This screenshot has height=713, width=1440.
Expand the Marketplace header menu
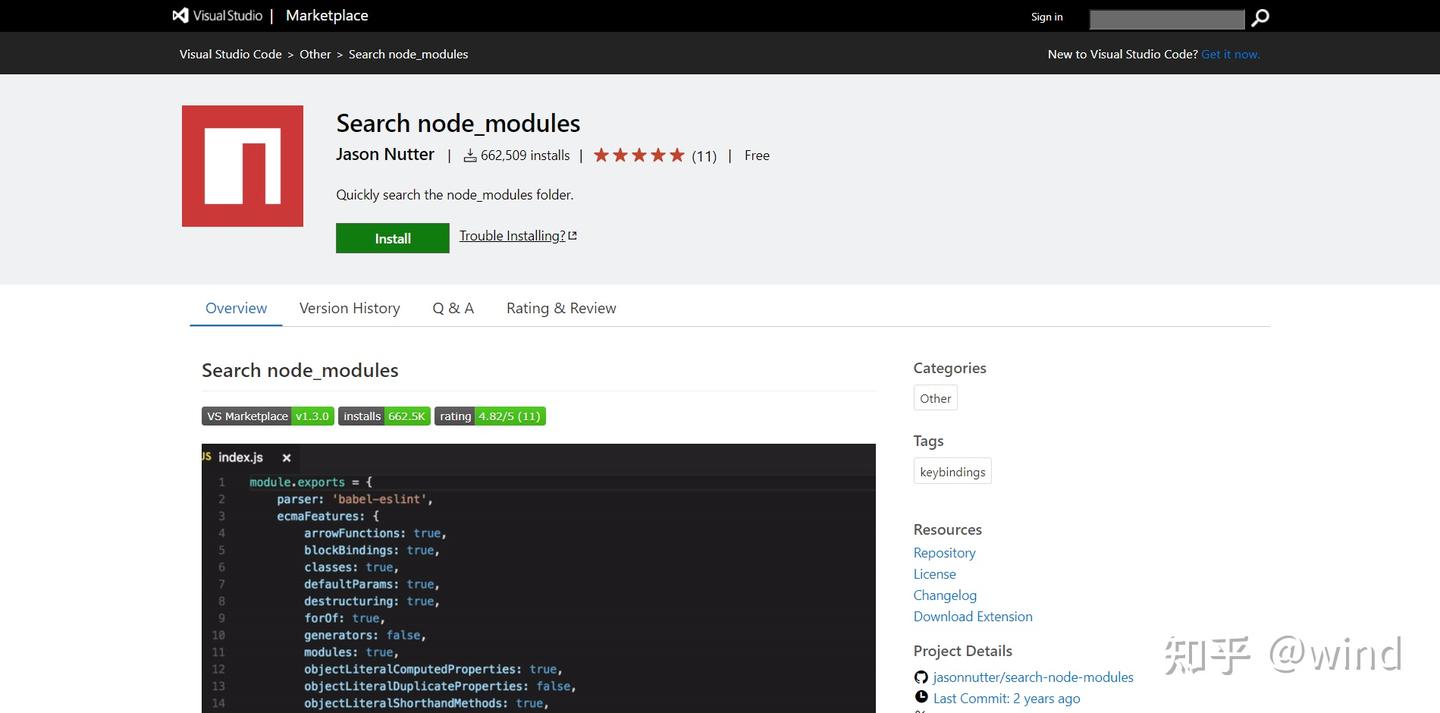pos(326,15)
